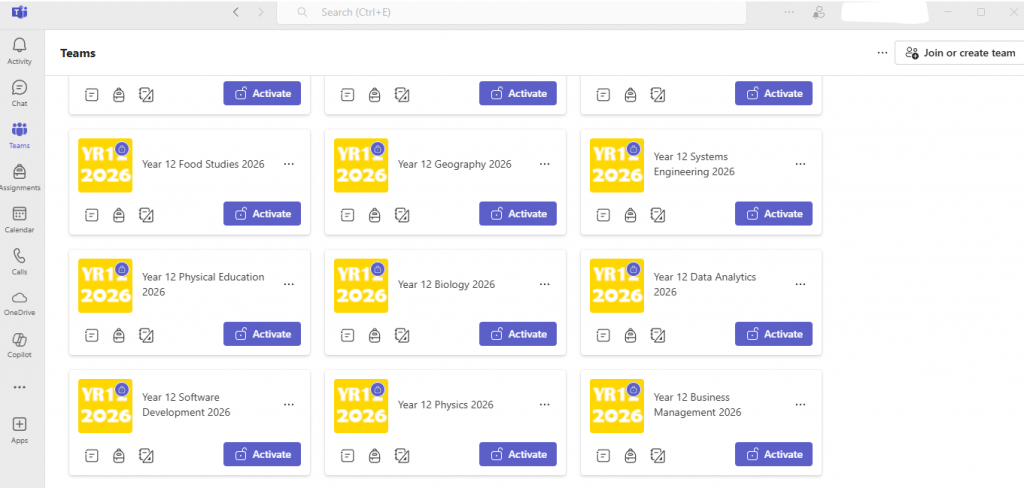
Task: Open Year 12 Systems Engineering team thumbnail
Action: coord(617,164)
